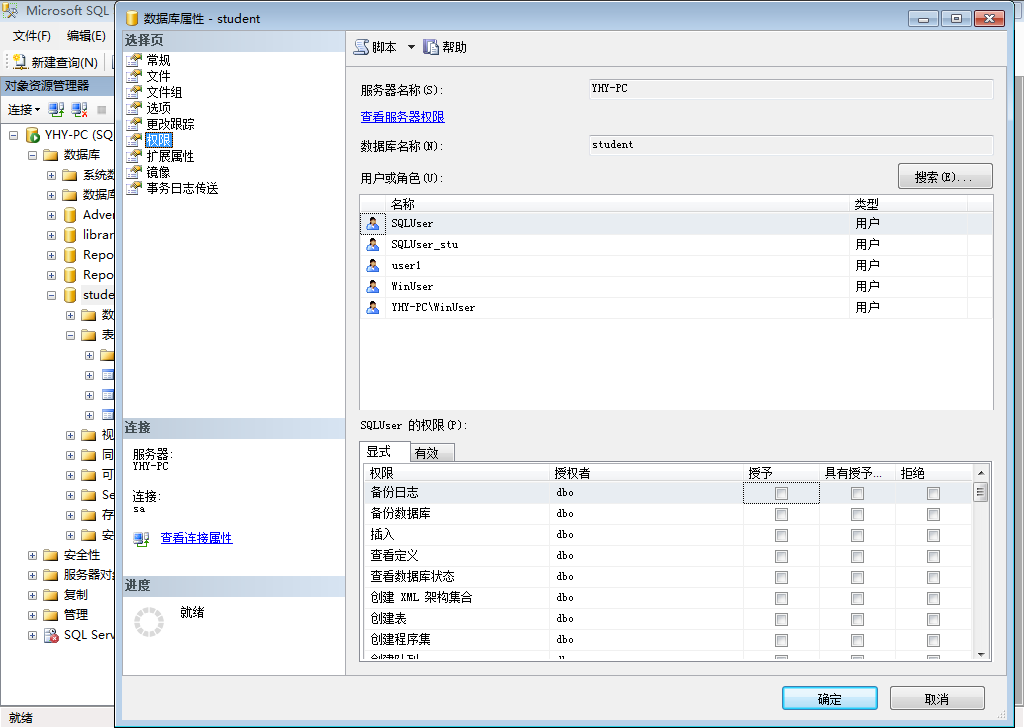Click the stop icon in Object Explorer toolbar
This screenshot has height=728, width=1024.
tap(102, 110)
